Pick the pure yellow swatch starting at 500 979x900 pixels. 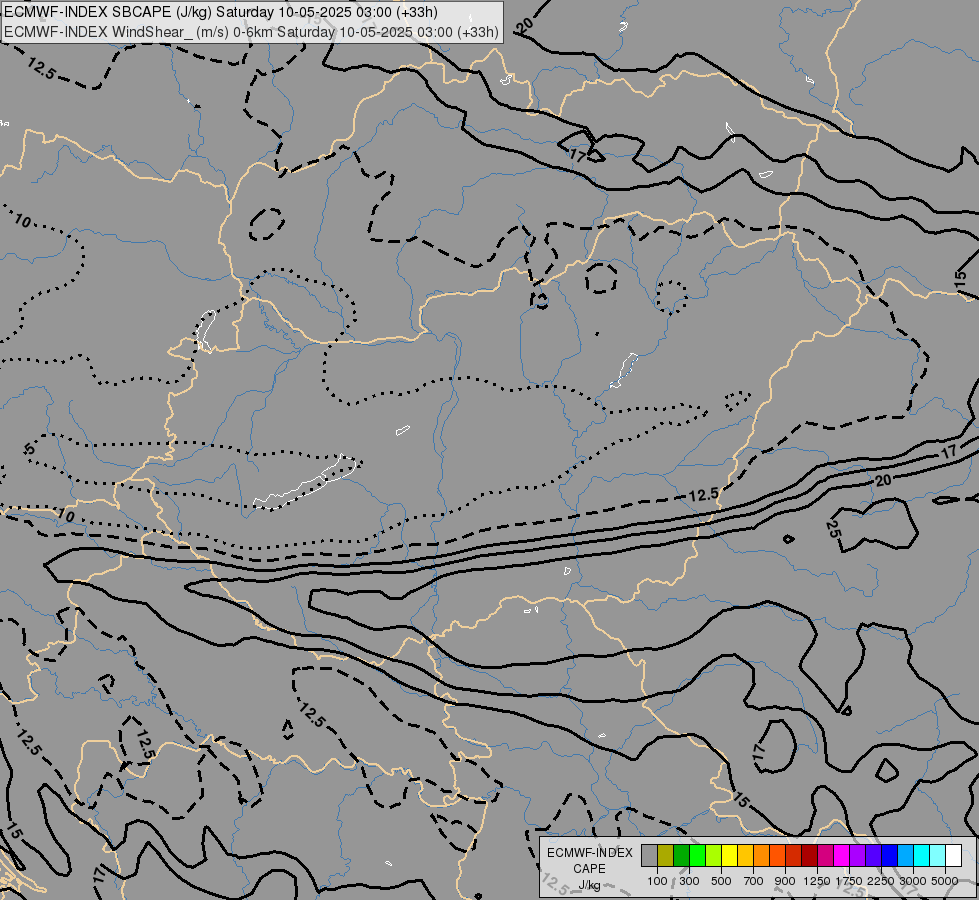[x=729, y=855]
